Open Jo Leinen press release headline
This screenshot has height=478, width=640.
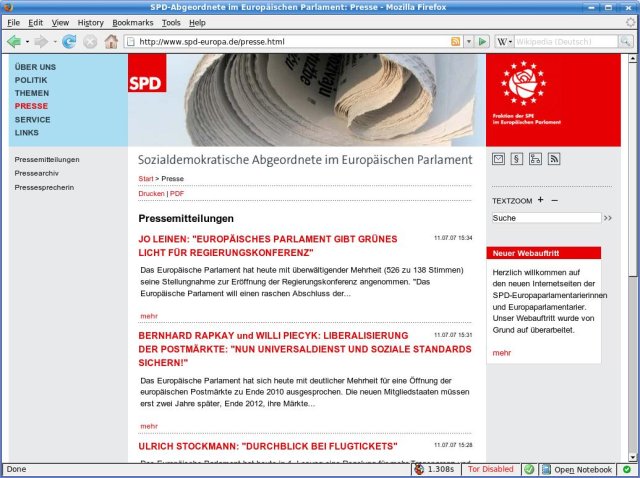point(268,246)
